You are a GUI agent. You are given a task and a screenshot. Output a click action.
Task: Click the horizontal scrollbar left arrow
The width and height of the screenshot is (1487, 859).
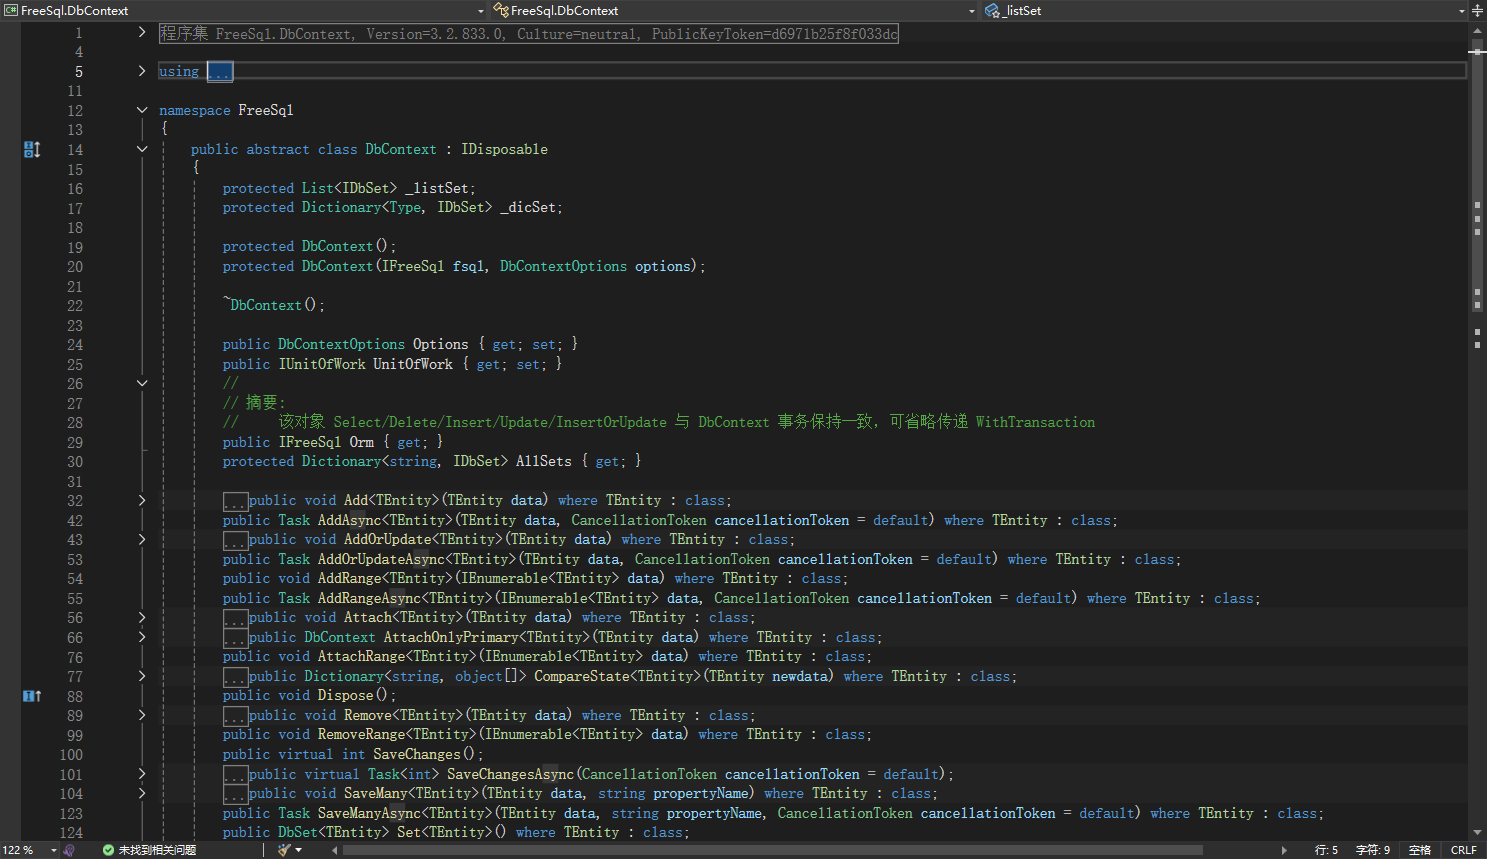(x=335, y=850)
